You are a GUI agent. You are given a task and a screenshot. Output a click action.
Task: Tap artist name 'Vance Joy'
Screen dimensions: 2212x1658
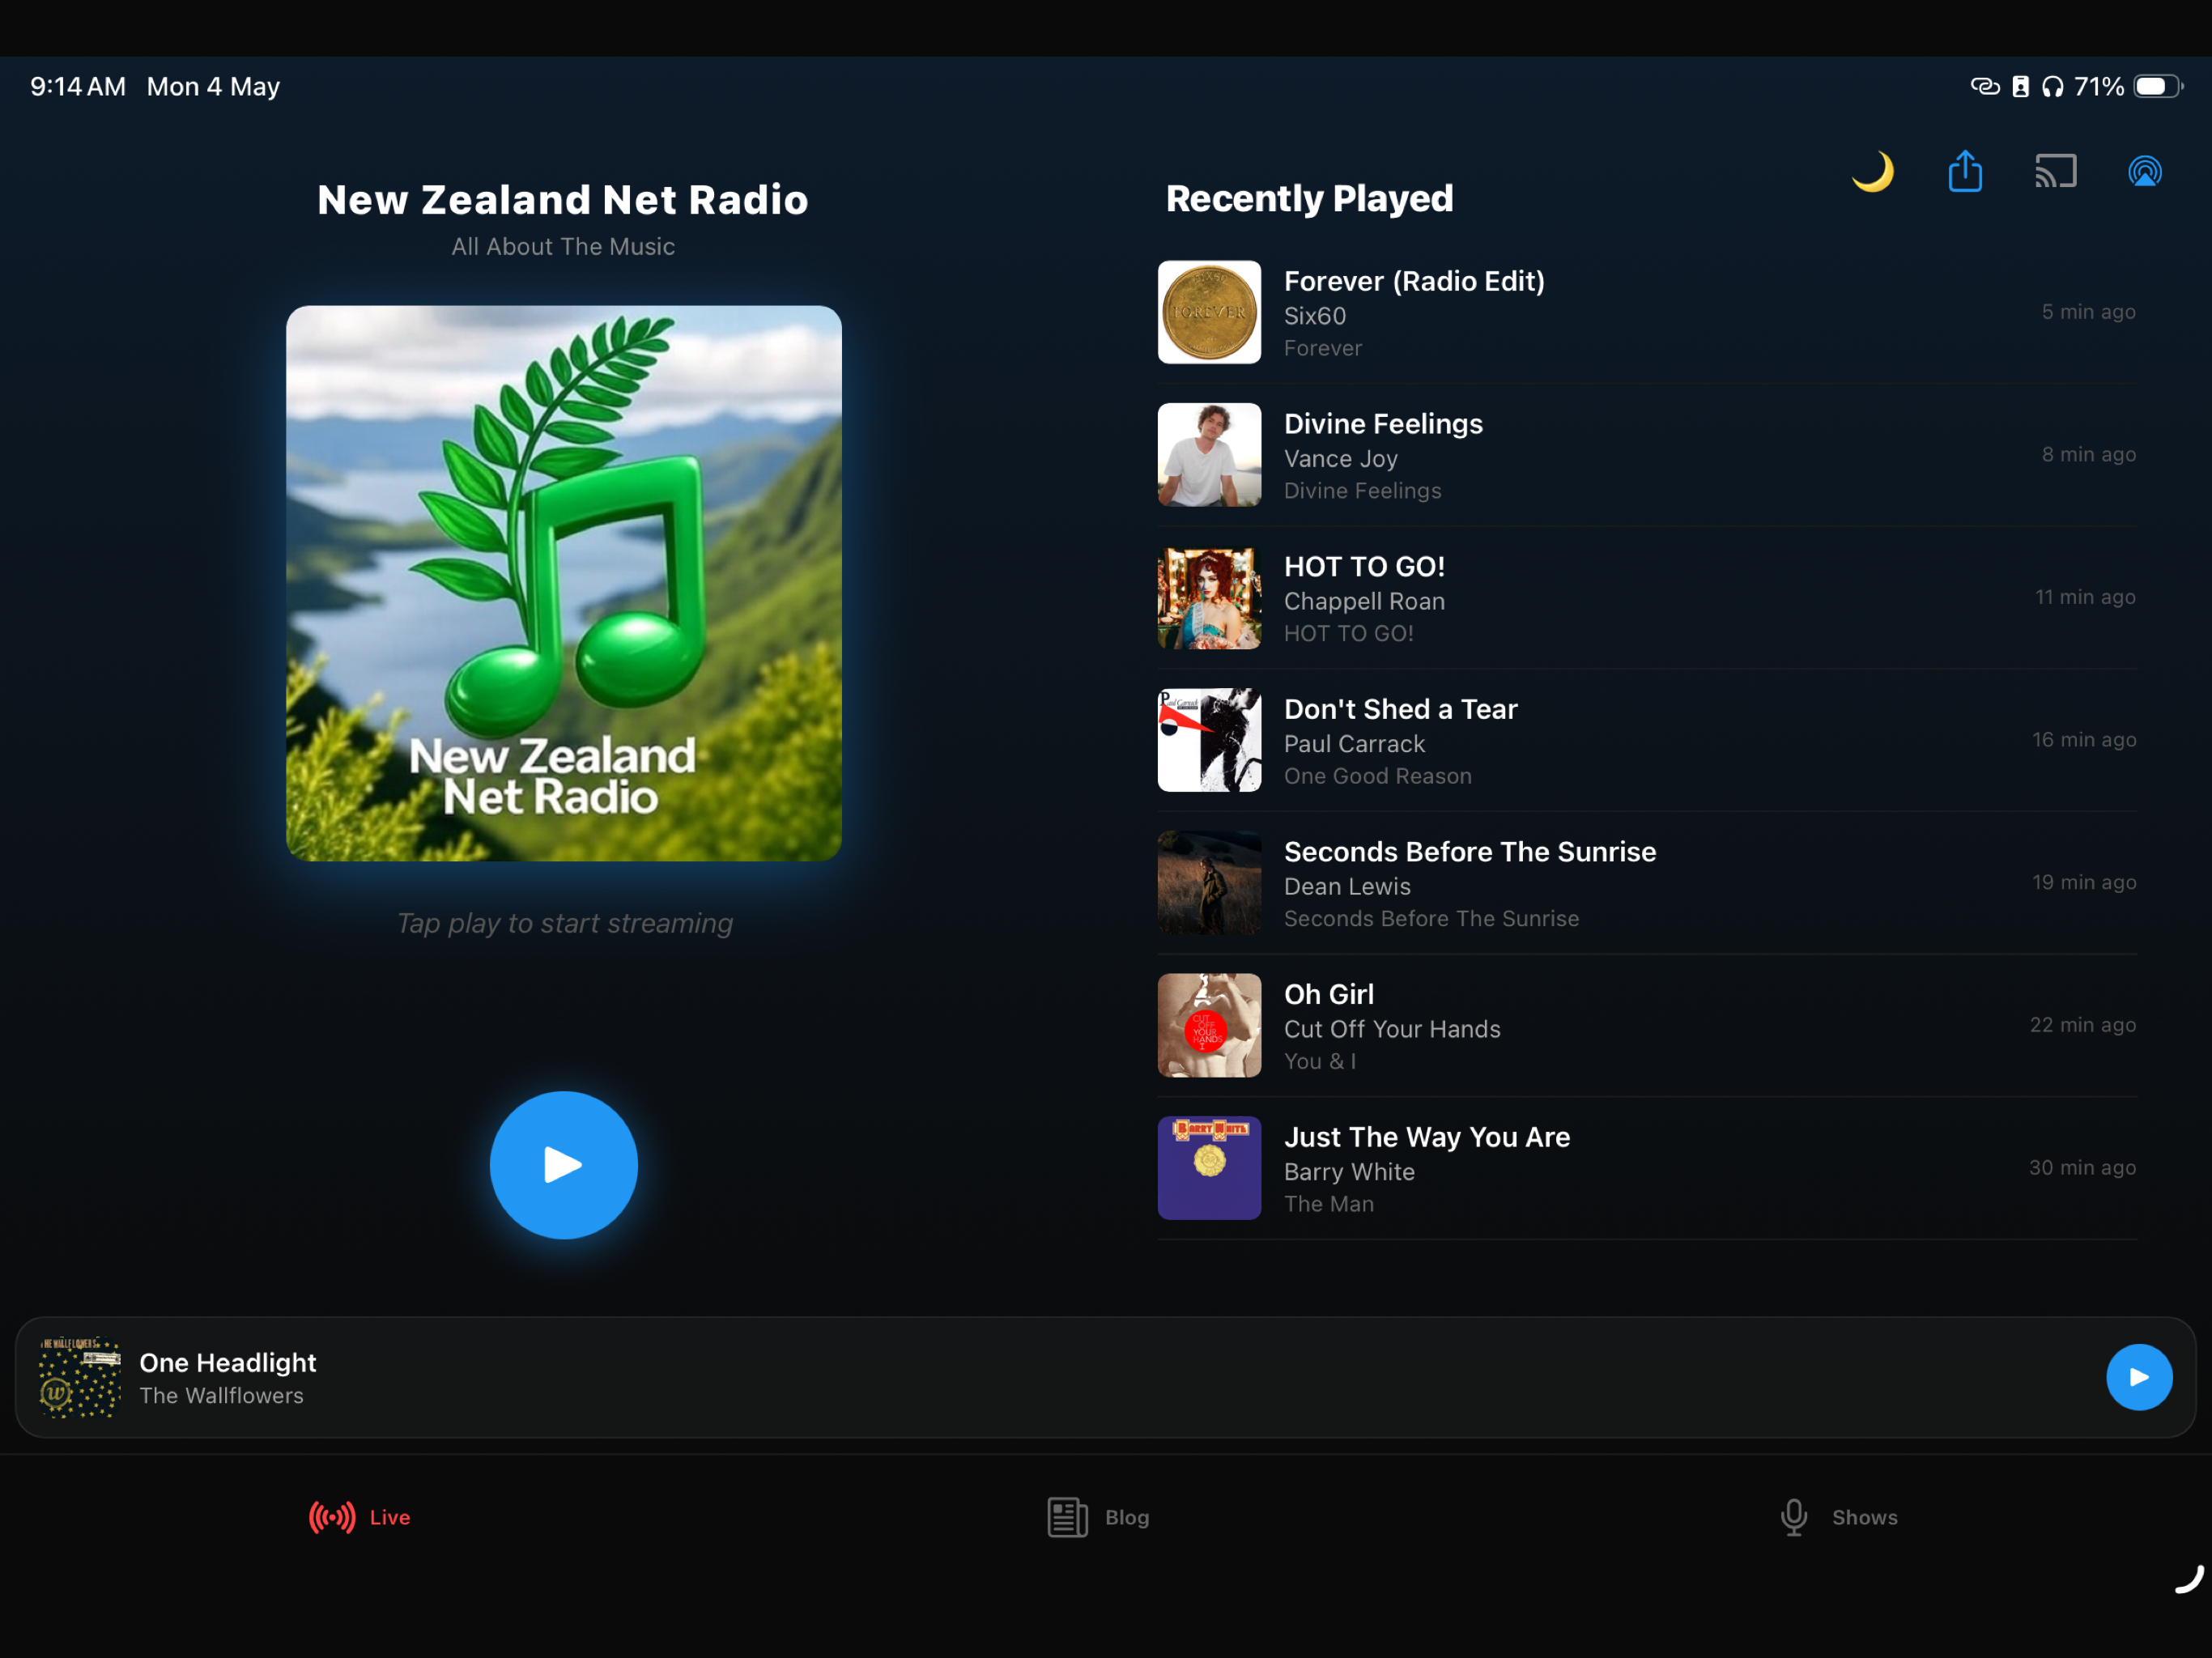tap(1340, 459)
